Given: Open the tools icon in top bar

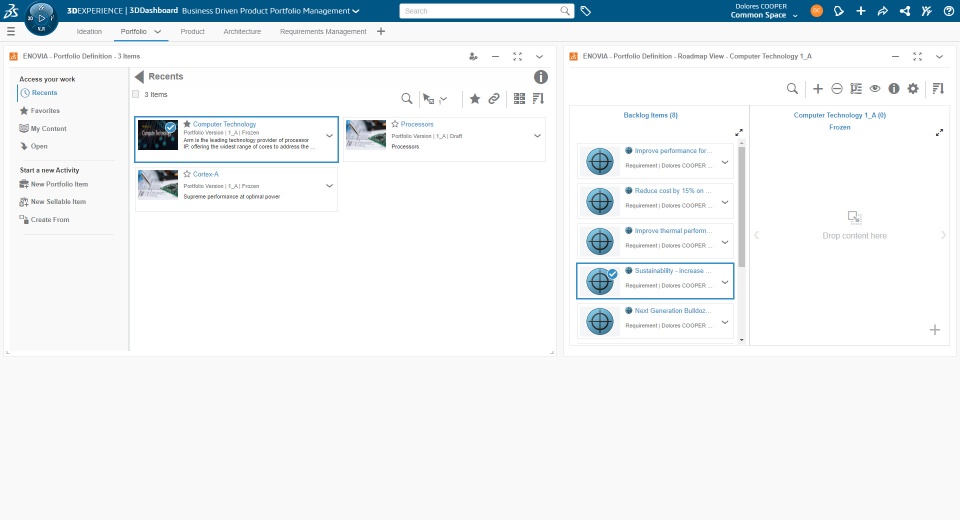Looking at the screenshot, I should tap(926, 11).
